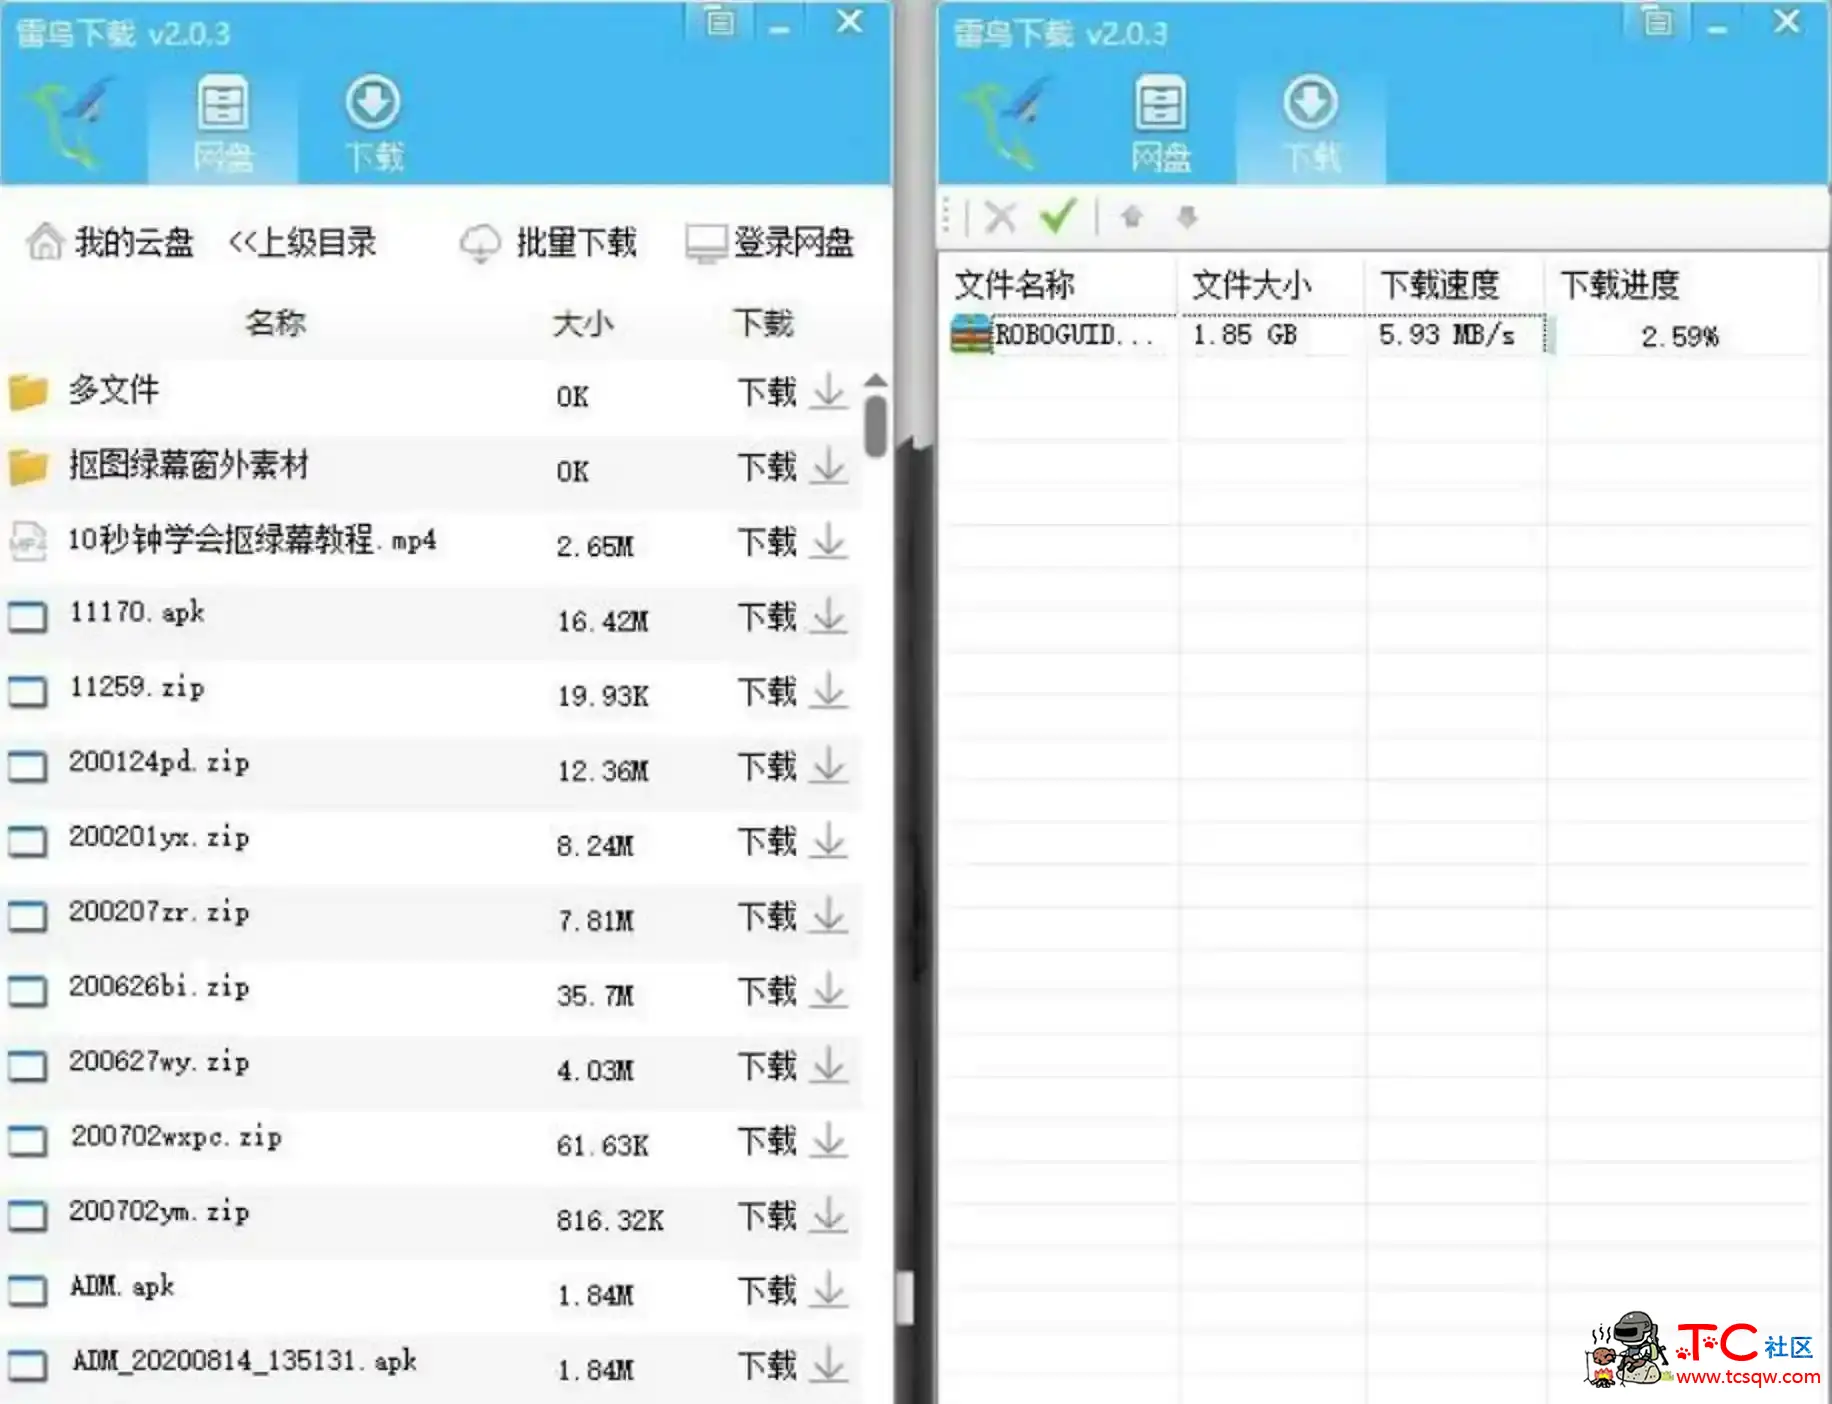Start 批量下载 batch download
This screenshot has width=1832, height=1404.
click(548, 242)
